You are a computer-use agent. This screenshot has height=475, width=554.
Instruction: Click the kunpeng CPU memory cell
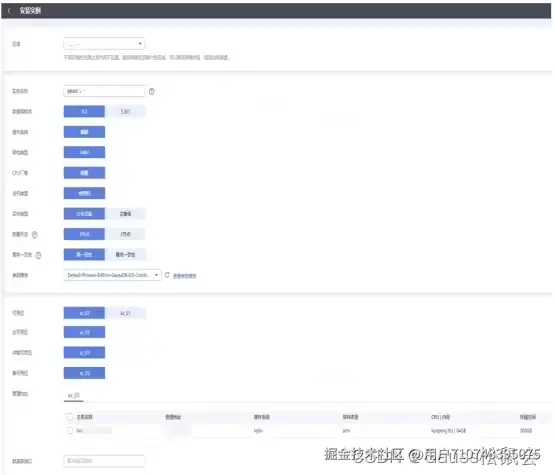448,430
